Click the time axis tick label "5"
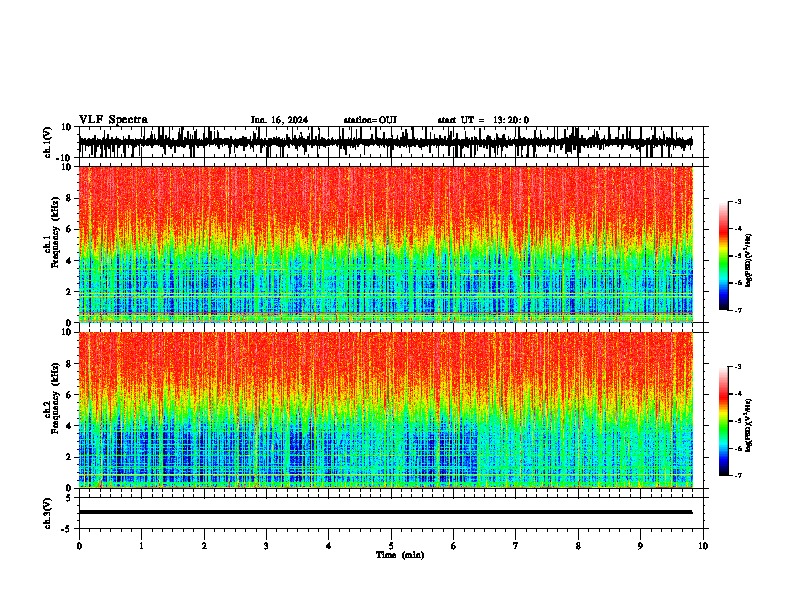 coord(391,546)
